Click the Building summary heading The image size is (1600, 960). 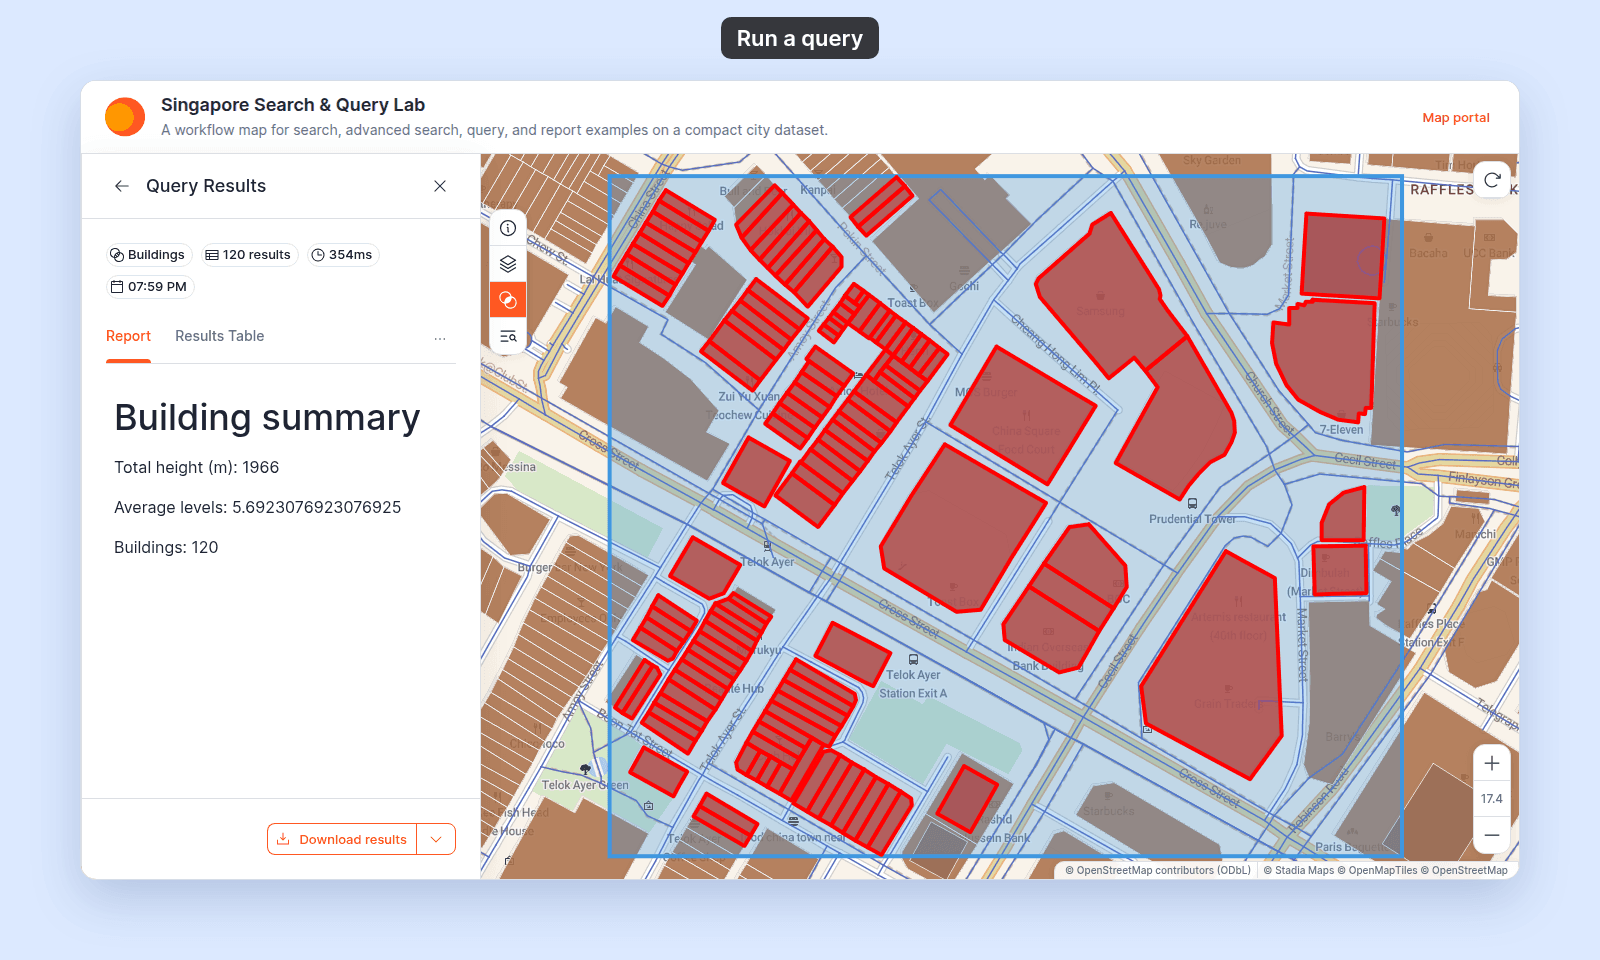(267, 418)
